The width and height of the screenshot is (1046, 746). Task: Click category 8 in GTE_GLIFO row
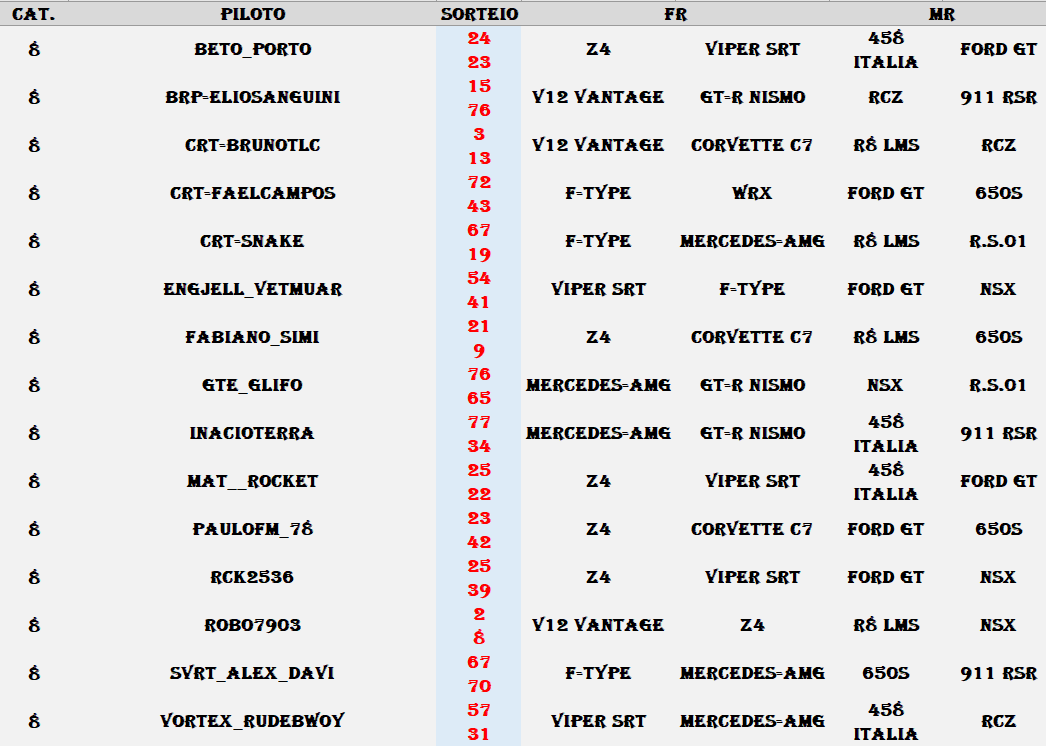coord(34,386)
